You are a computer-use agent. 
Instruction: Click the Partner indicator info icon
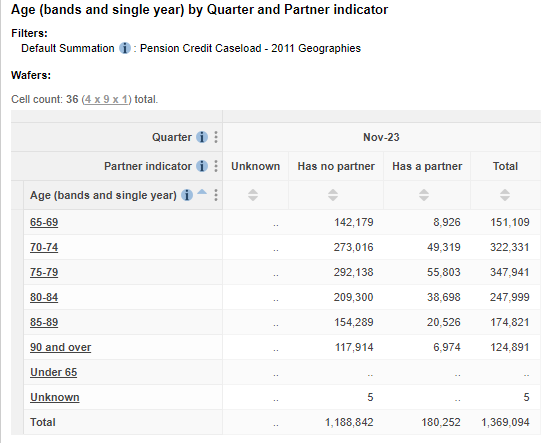[x=202, y=166]
